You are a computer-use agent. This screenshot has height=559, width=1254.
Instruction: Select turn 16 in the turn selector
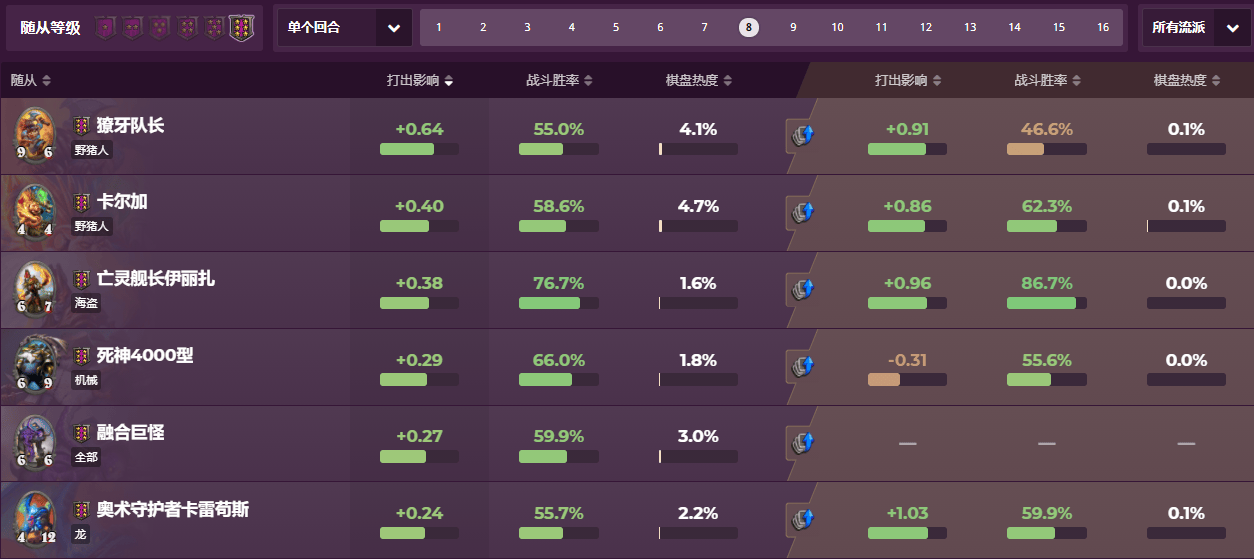pos(1103,28)
